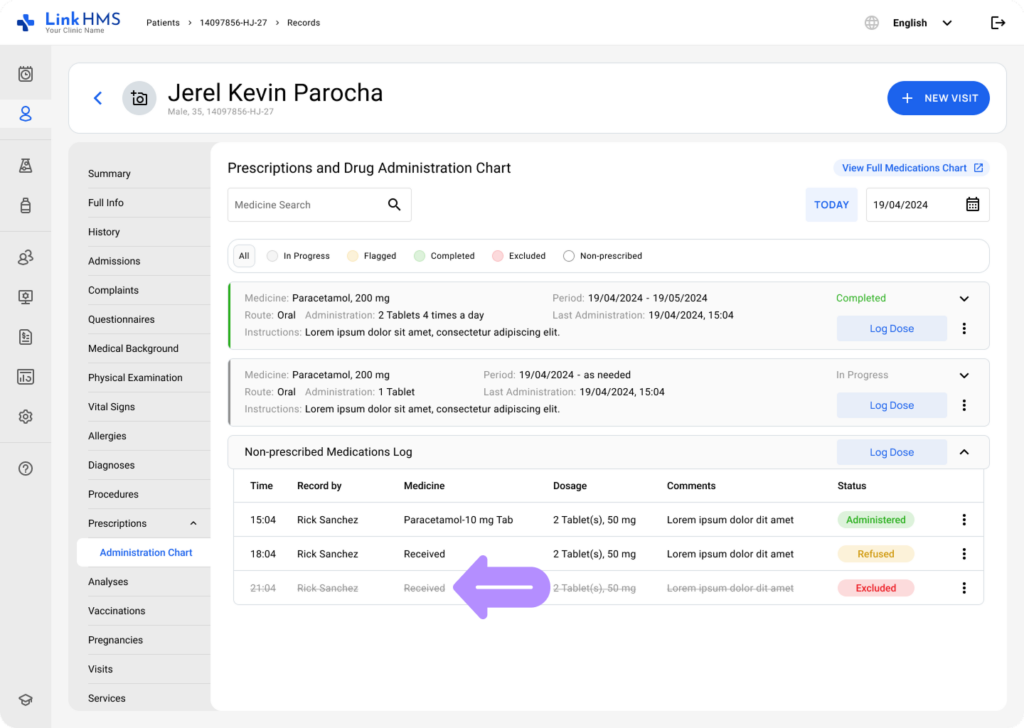
Task: Select the In Progress filter
Action: [297, 256]
